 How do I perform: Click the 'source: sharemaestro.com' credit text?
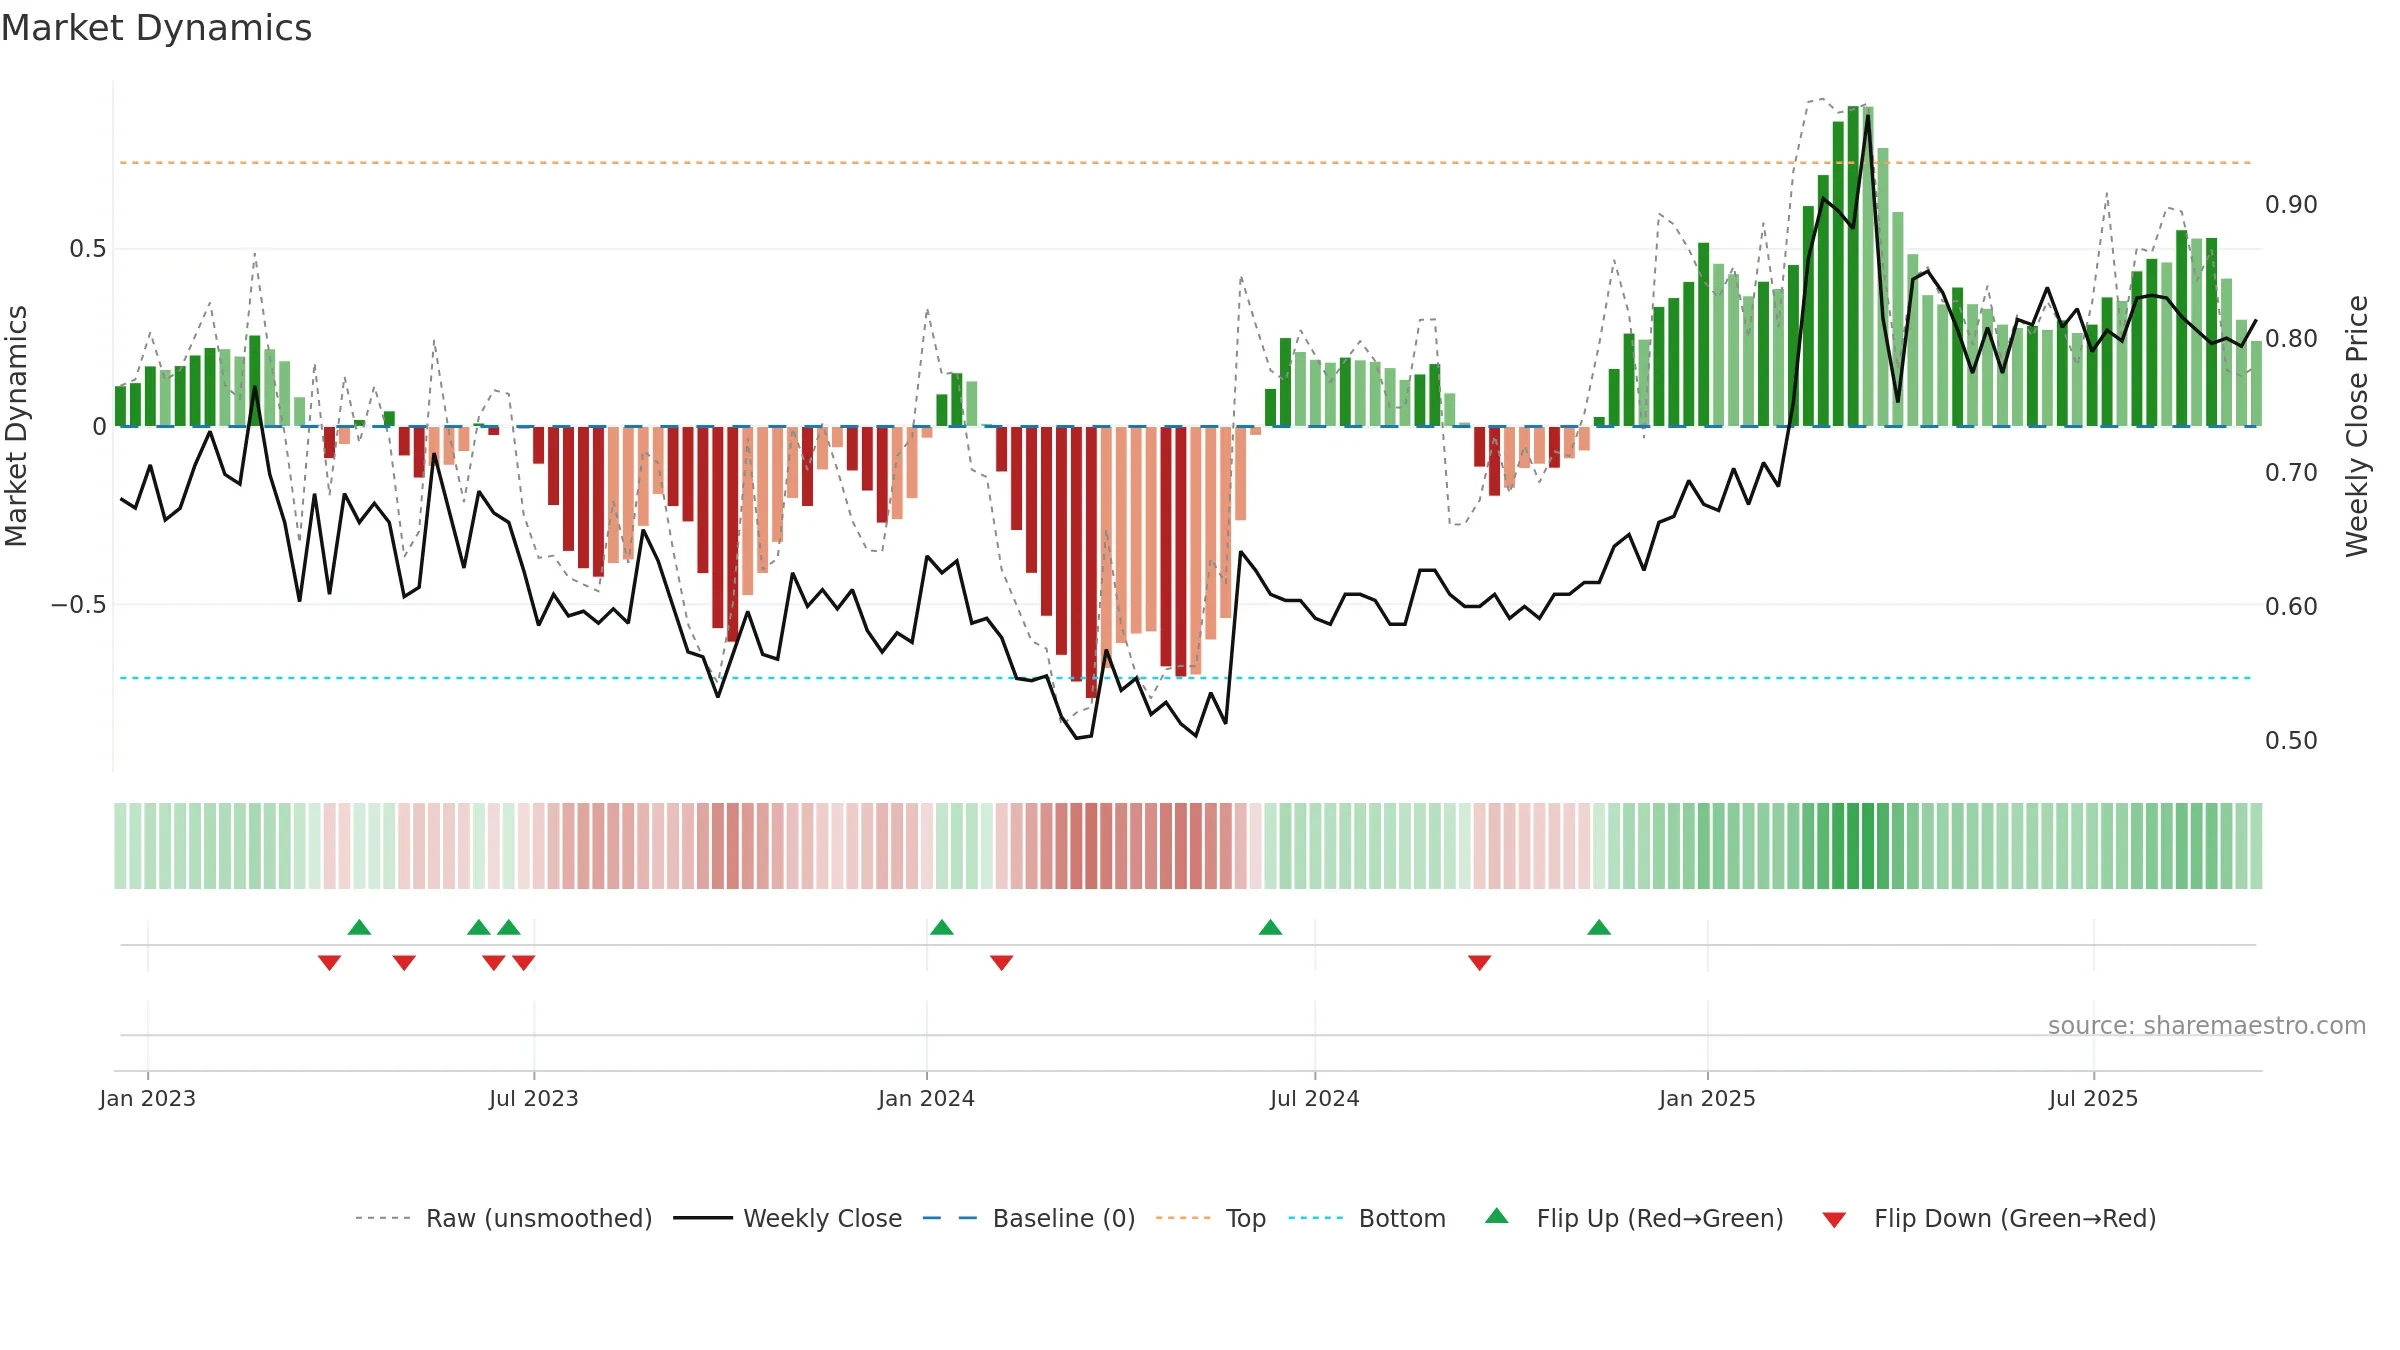pyautogui.click(x=2206, y=1025)
